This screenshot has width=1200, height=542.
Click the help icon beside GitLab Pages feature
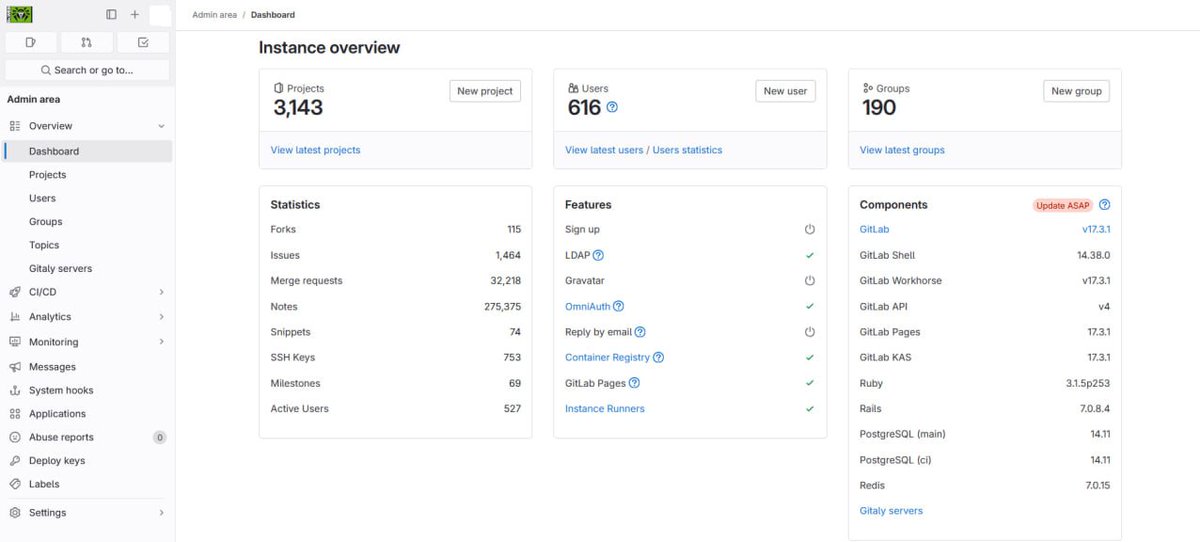pos(634,383)
